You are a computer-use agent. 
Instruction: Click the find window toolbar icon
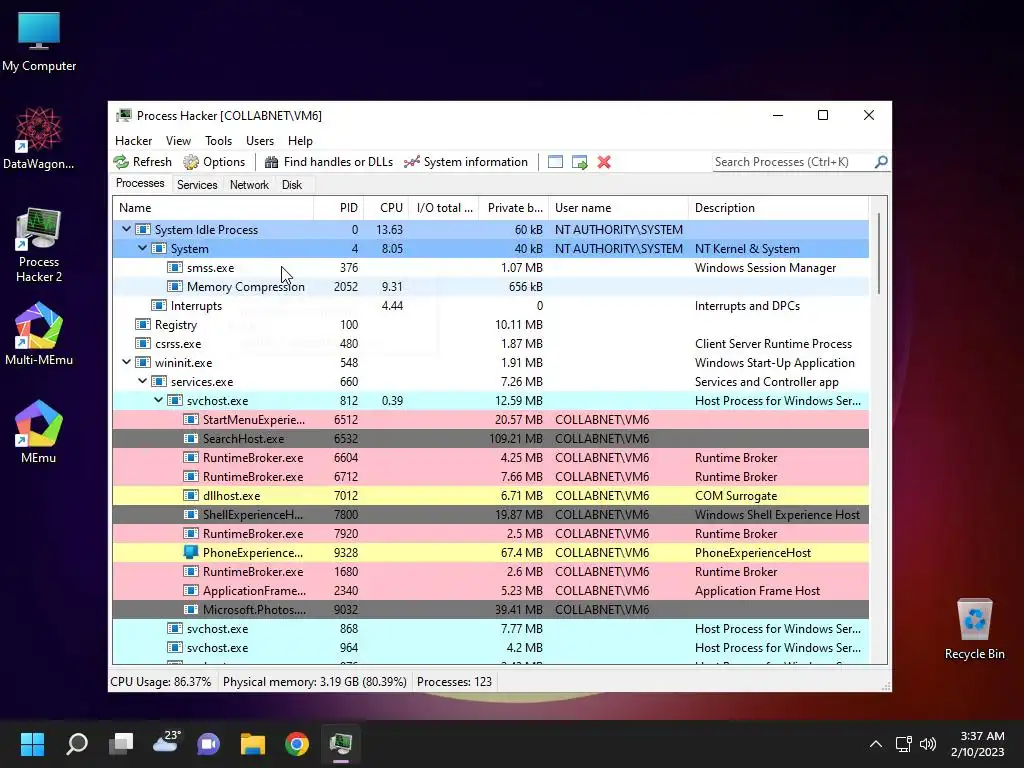(555, 162)
